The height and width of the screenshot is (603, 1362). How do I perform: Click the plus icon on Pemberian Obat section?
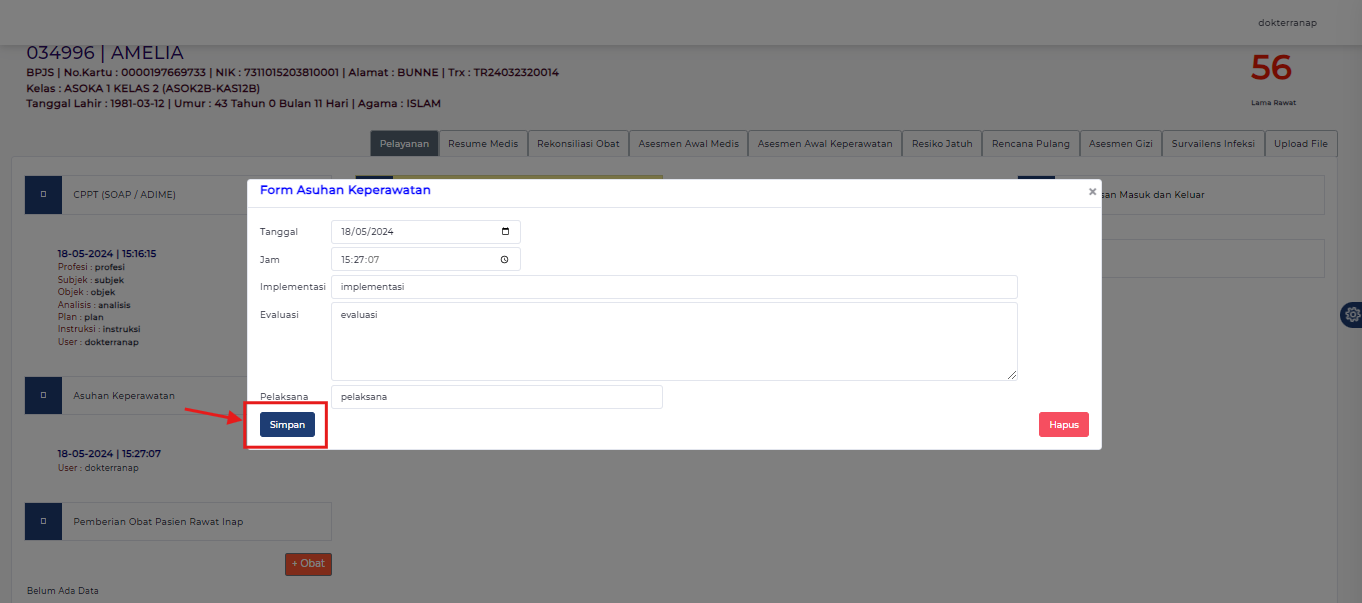pyautogui.click(x=43, y=521)
